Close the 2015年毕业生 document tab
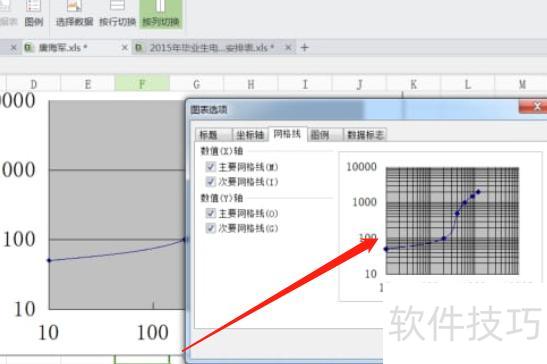The image size is (547, 364). [x=288, y=47]
